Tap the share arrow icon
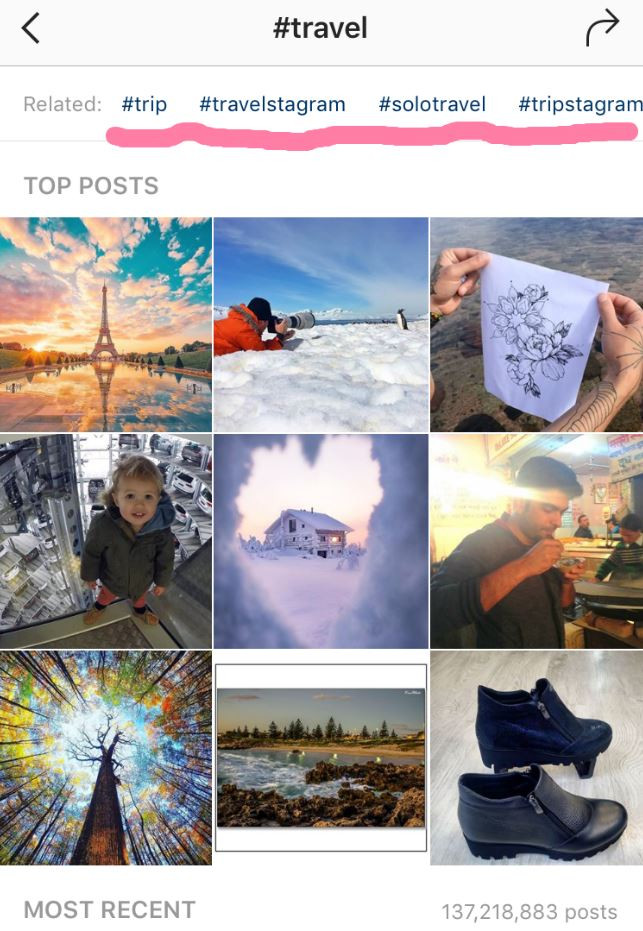Screen dimensions: 643x931 coord(602,28)
